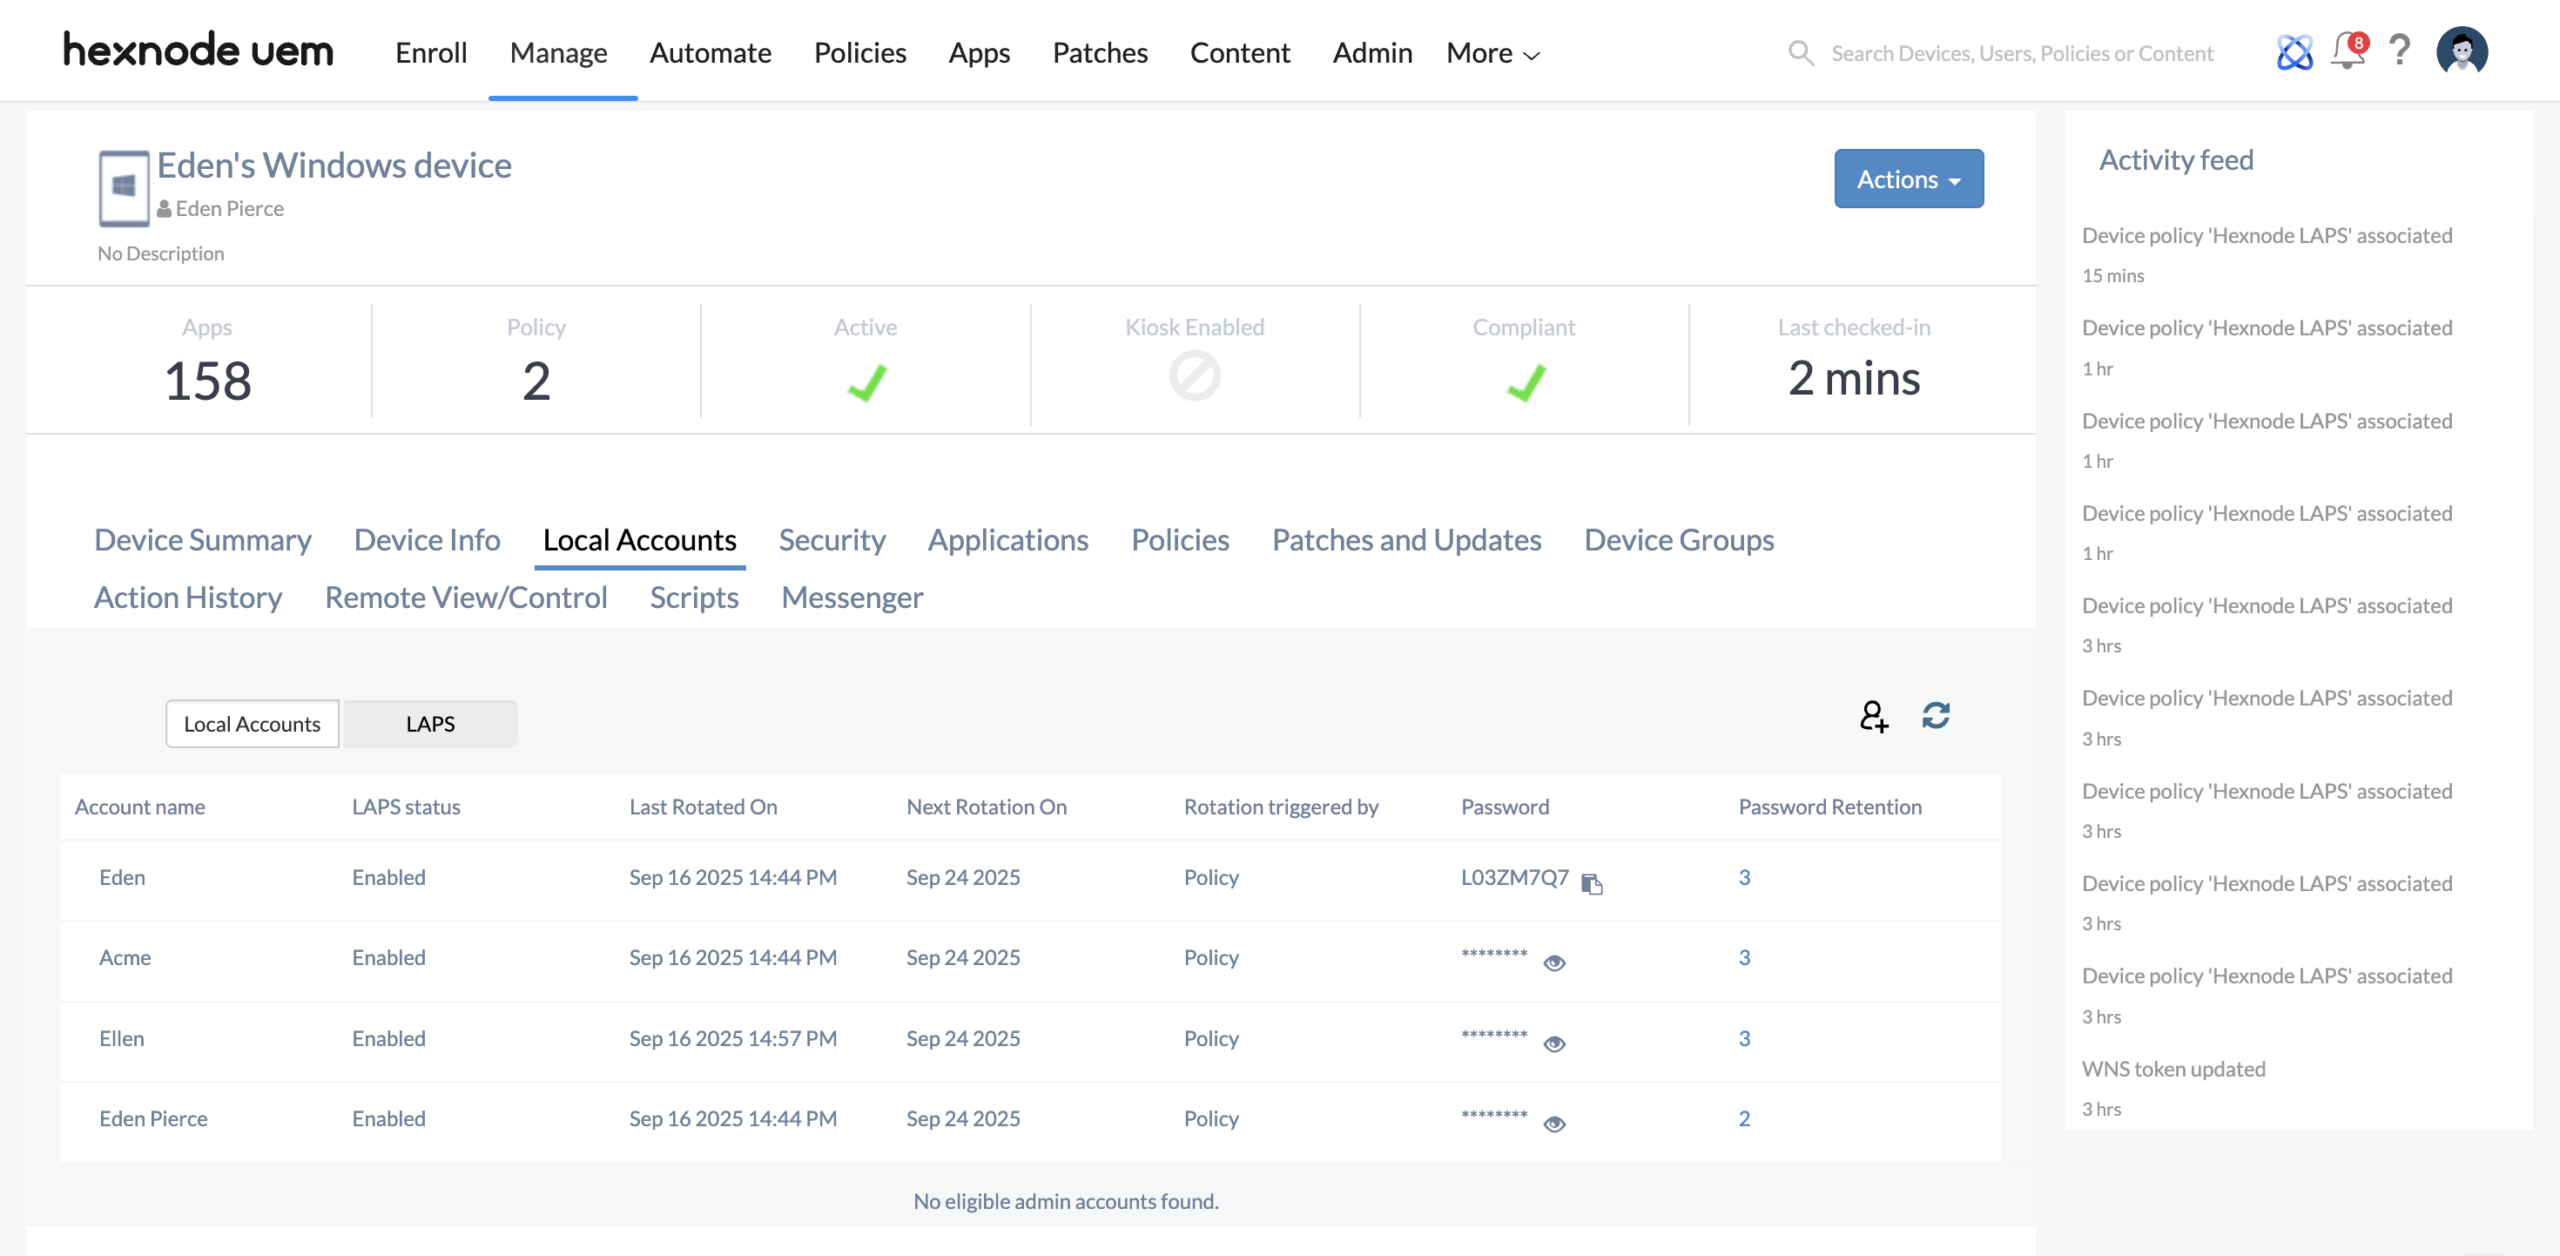Reveal the Acme account password
This screenshot has height=1256, width=2560.
(x=1554, y=963)
